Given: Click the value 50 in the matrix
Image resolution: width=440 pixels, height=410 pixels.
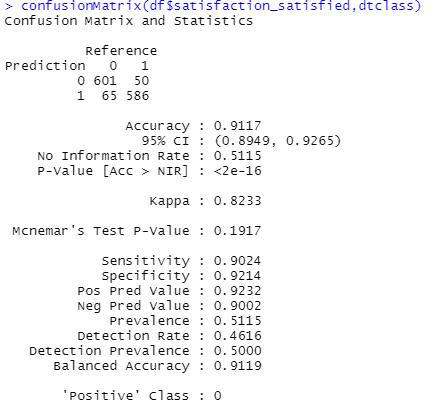Looking at the screenshot, I should 142,81.
